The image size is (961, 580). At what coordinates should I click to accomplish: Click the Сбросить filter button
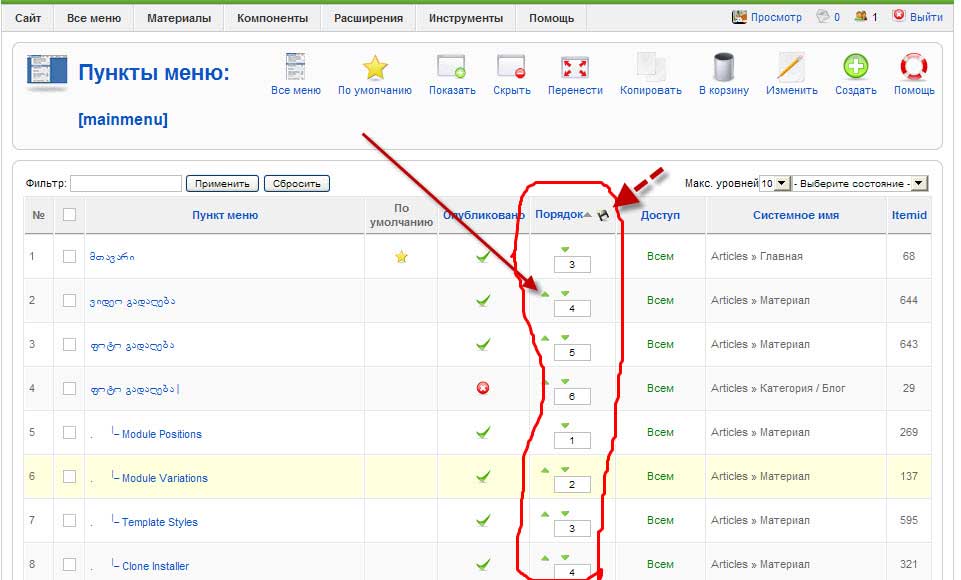click(x=297, y=183)
